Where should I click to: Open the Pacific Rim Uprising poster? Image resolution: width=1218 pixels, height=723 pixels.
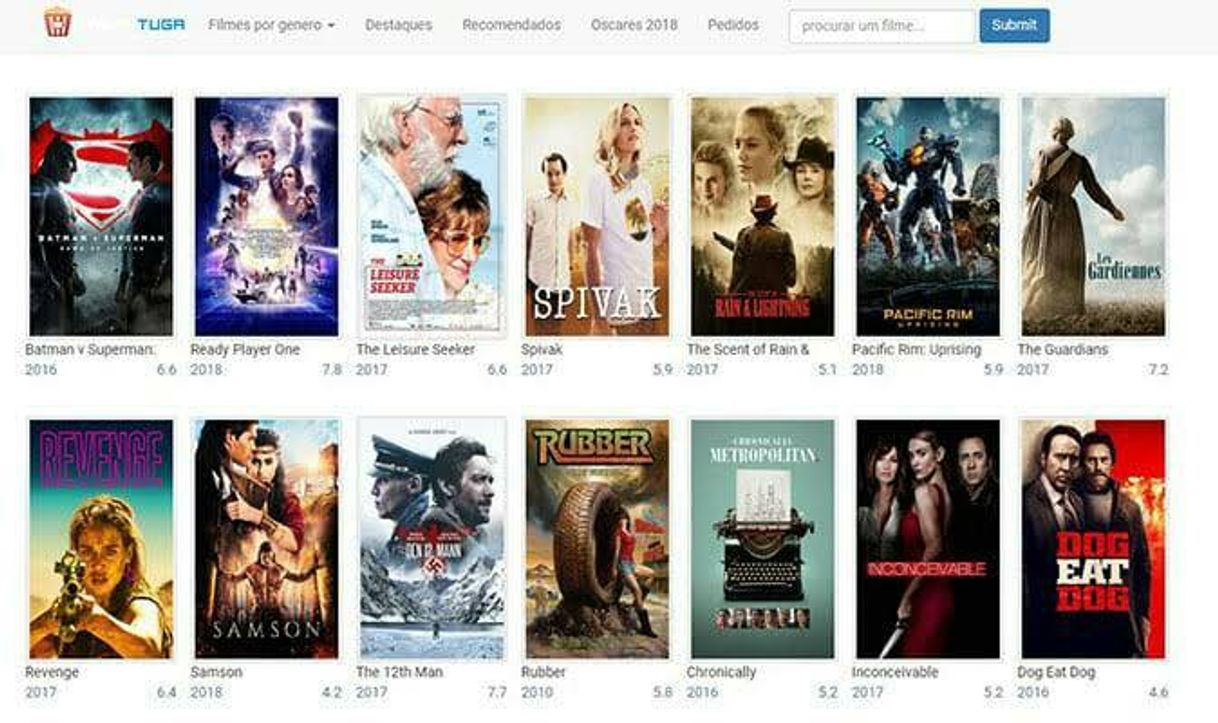click(x=928, y=216)
